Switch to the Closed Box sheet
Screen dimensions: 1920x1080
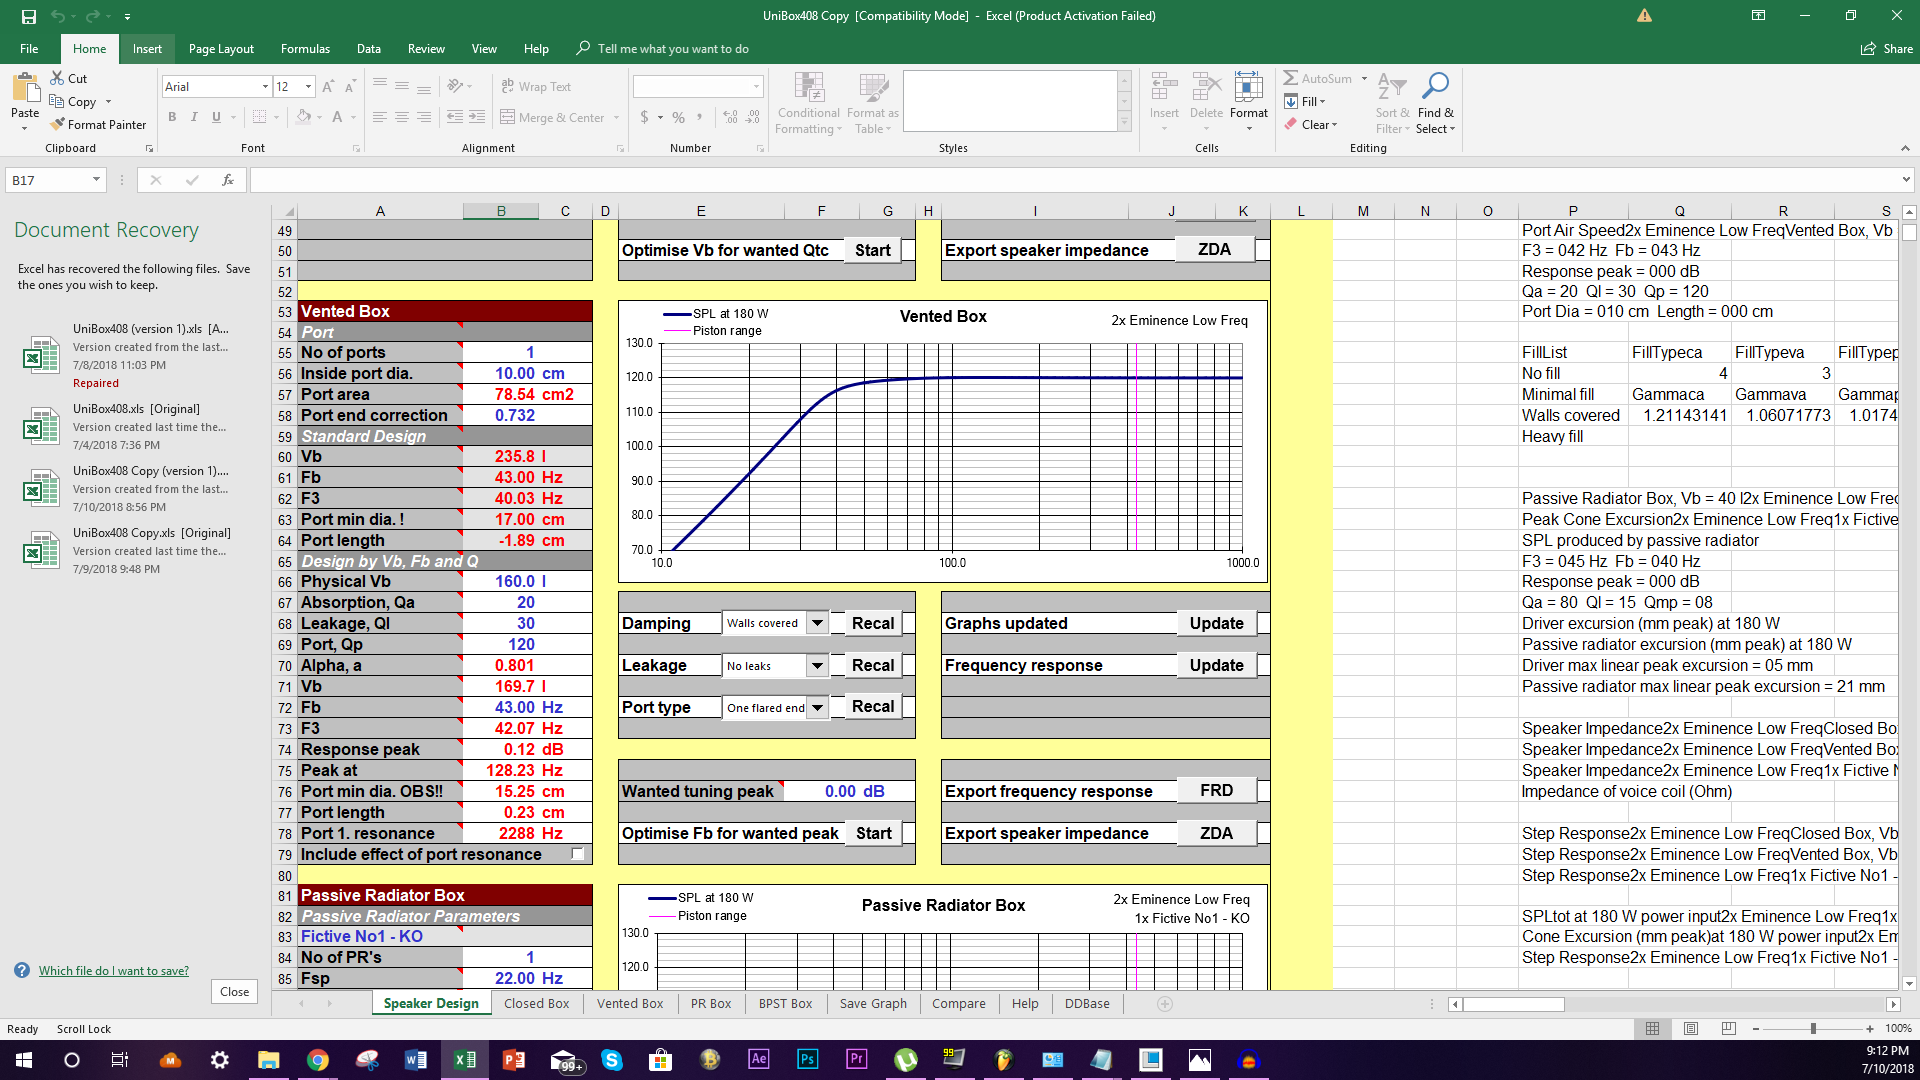pos(536,1003)
